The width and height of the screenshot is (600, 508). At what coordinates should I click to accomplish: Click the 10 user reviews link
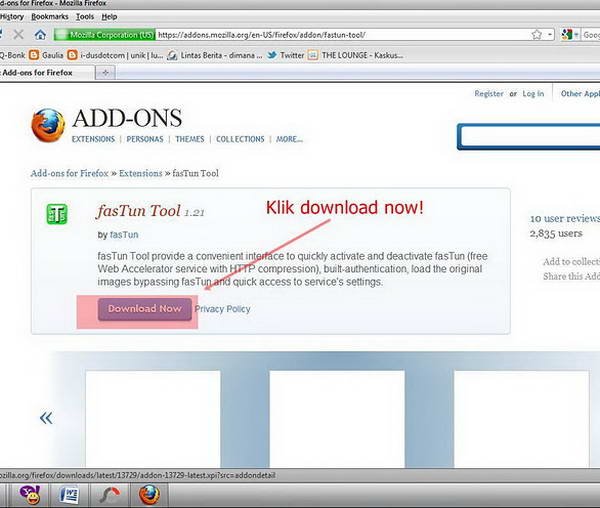click(564, 218)
